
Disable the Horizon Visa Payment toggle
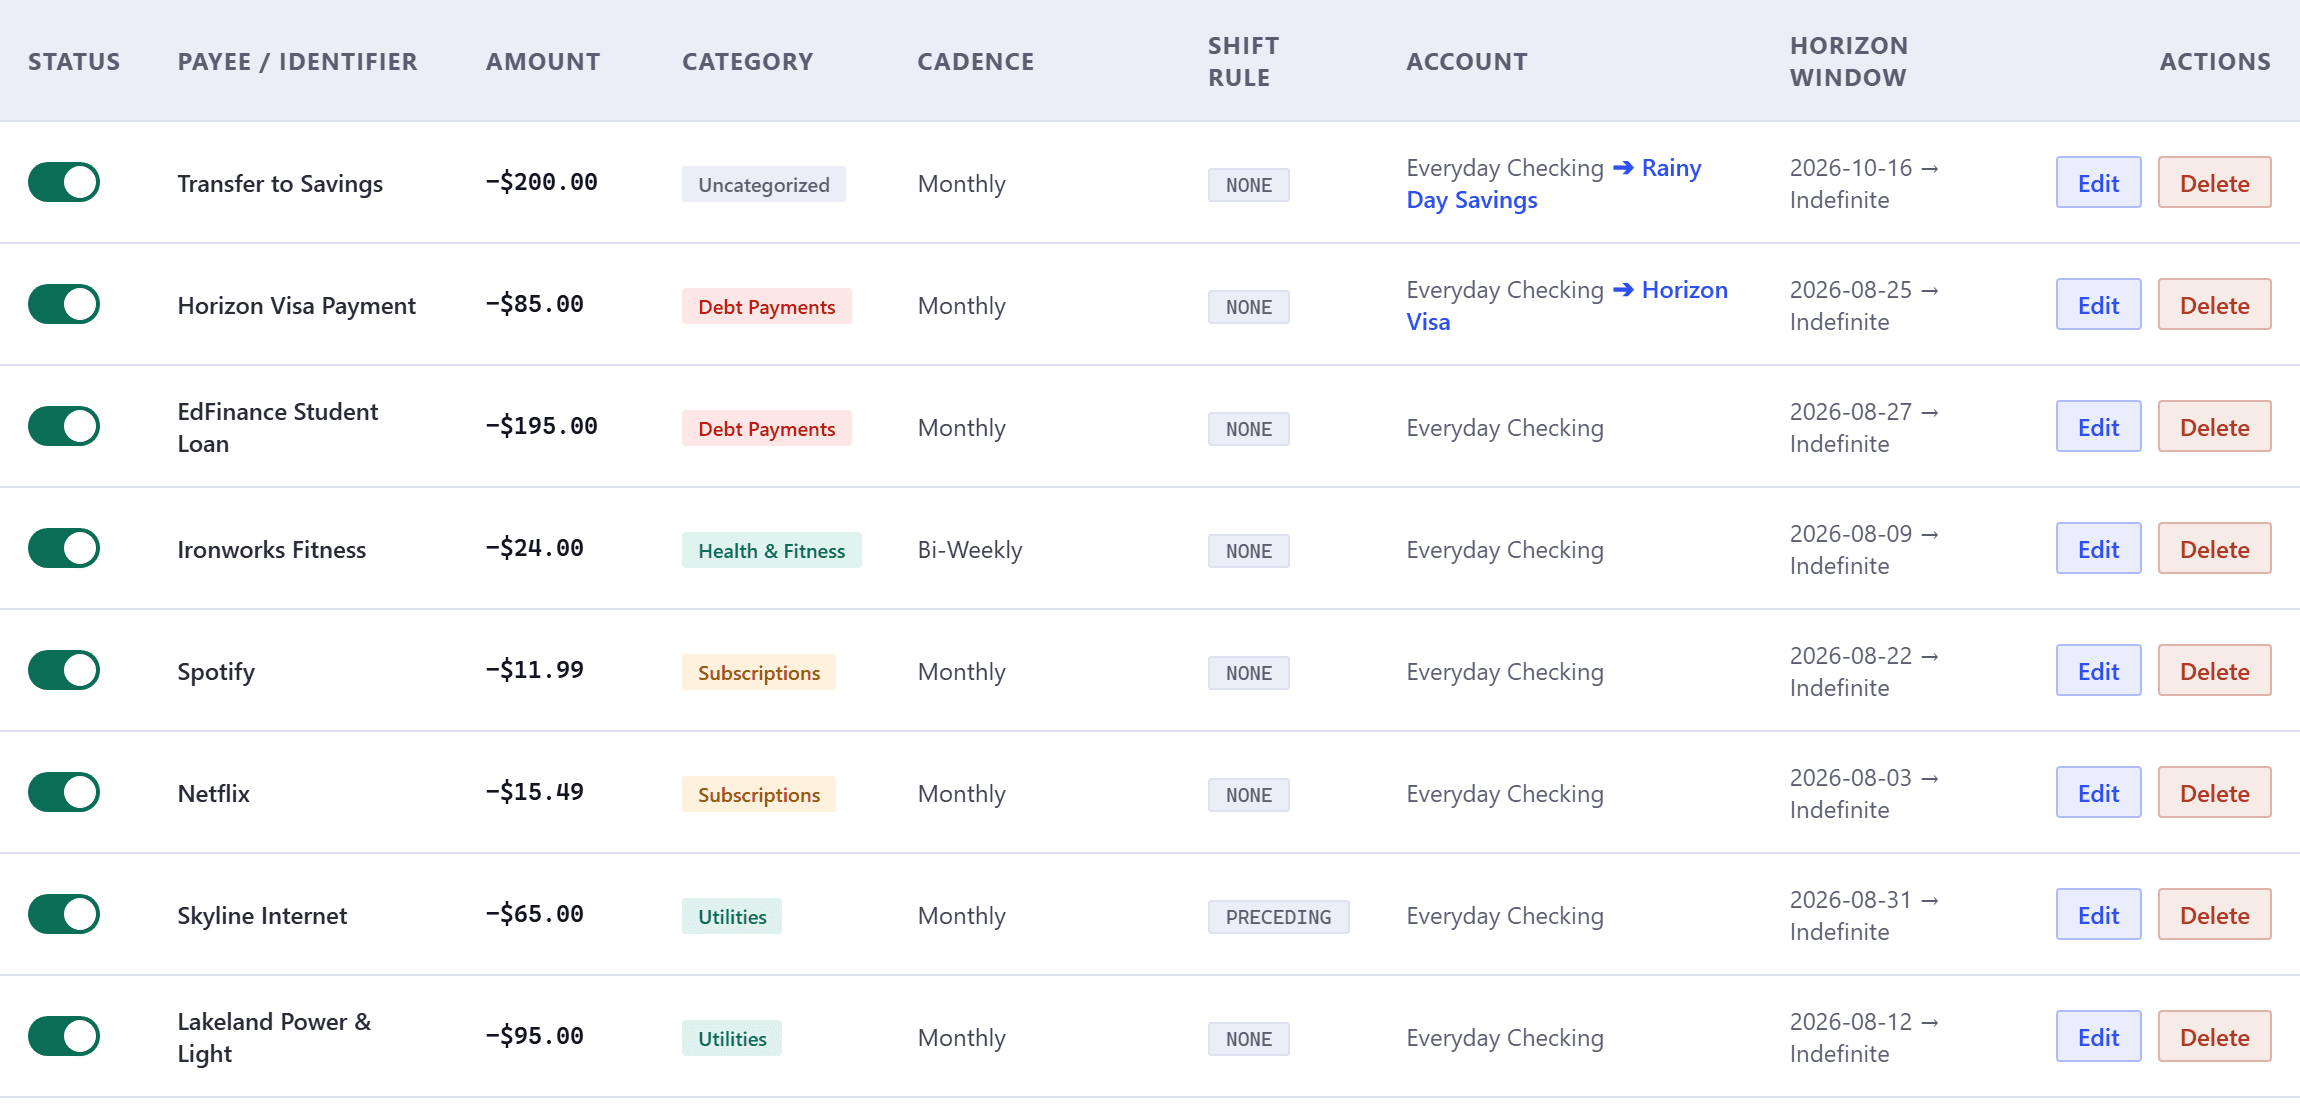pyautogui.click(x=64, y=304)
